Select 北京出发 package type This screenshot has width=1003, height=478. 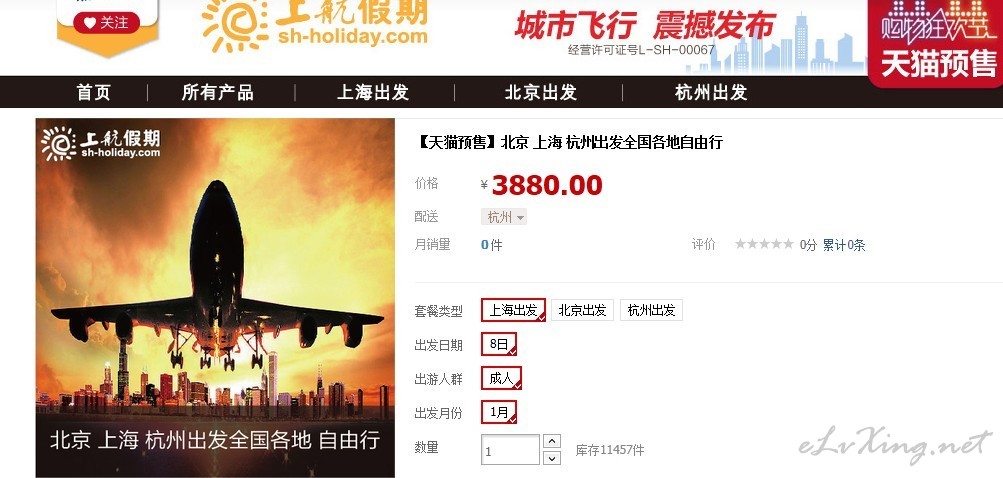pos(582,310)
